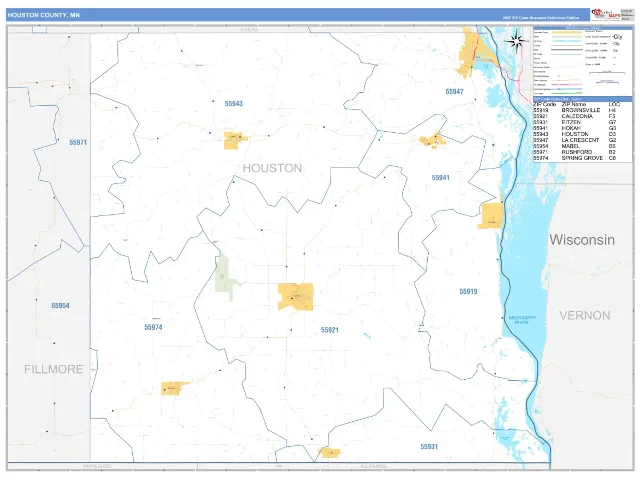
Task: Click the Mississippi River label in the water
Action: coord(522,320)
